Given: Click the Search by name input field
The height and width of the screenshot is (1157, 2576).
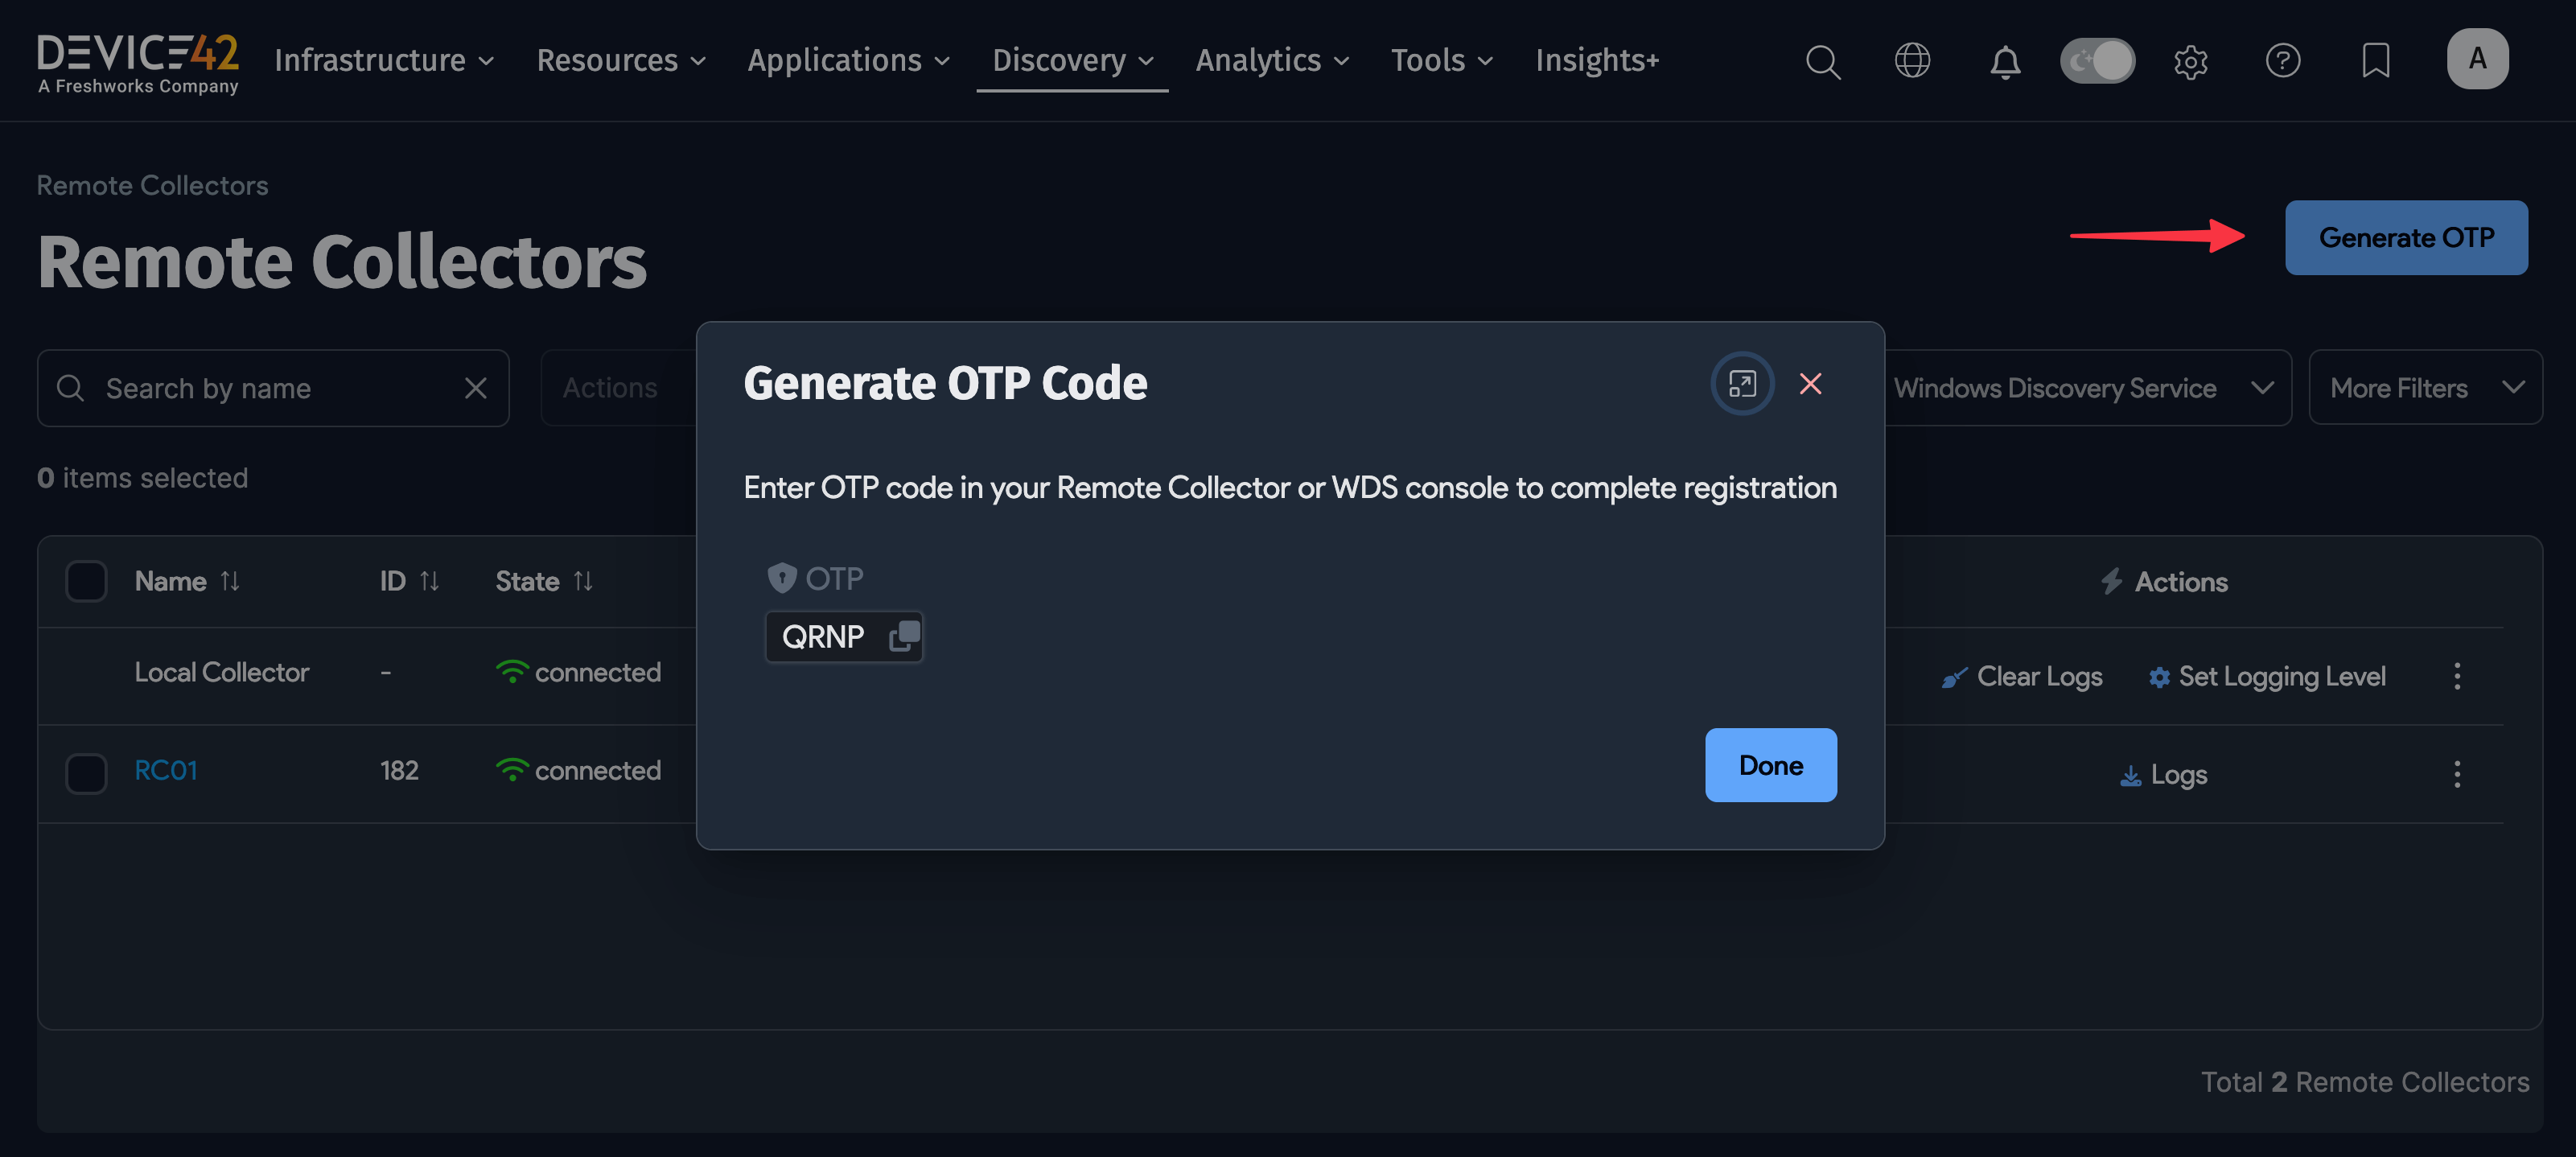Looking at the screenshot, I should point(250,388).
